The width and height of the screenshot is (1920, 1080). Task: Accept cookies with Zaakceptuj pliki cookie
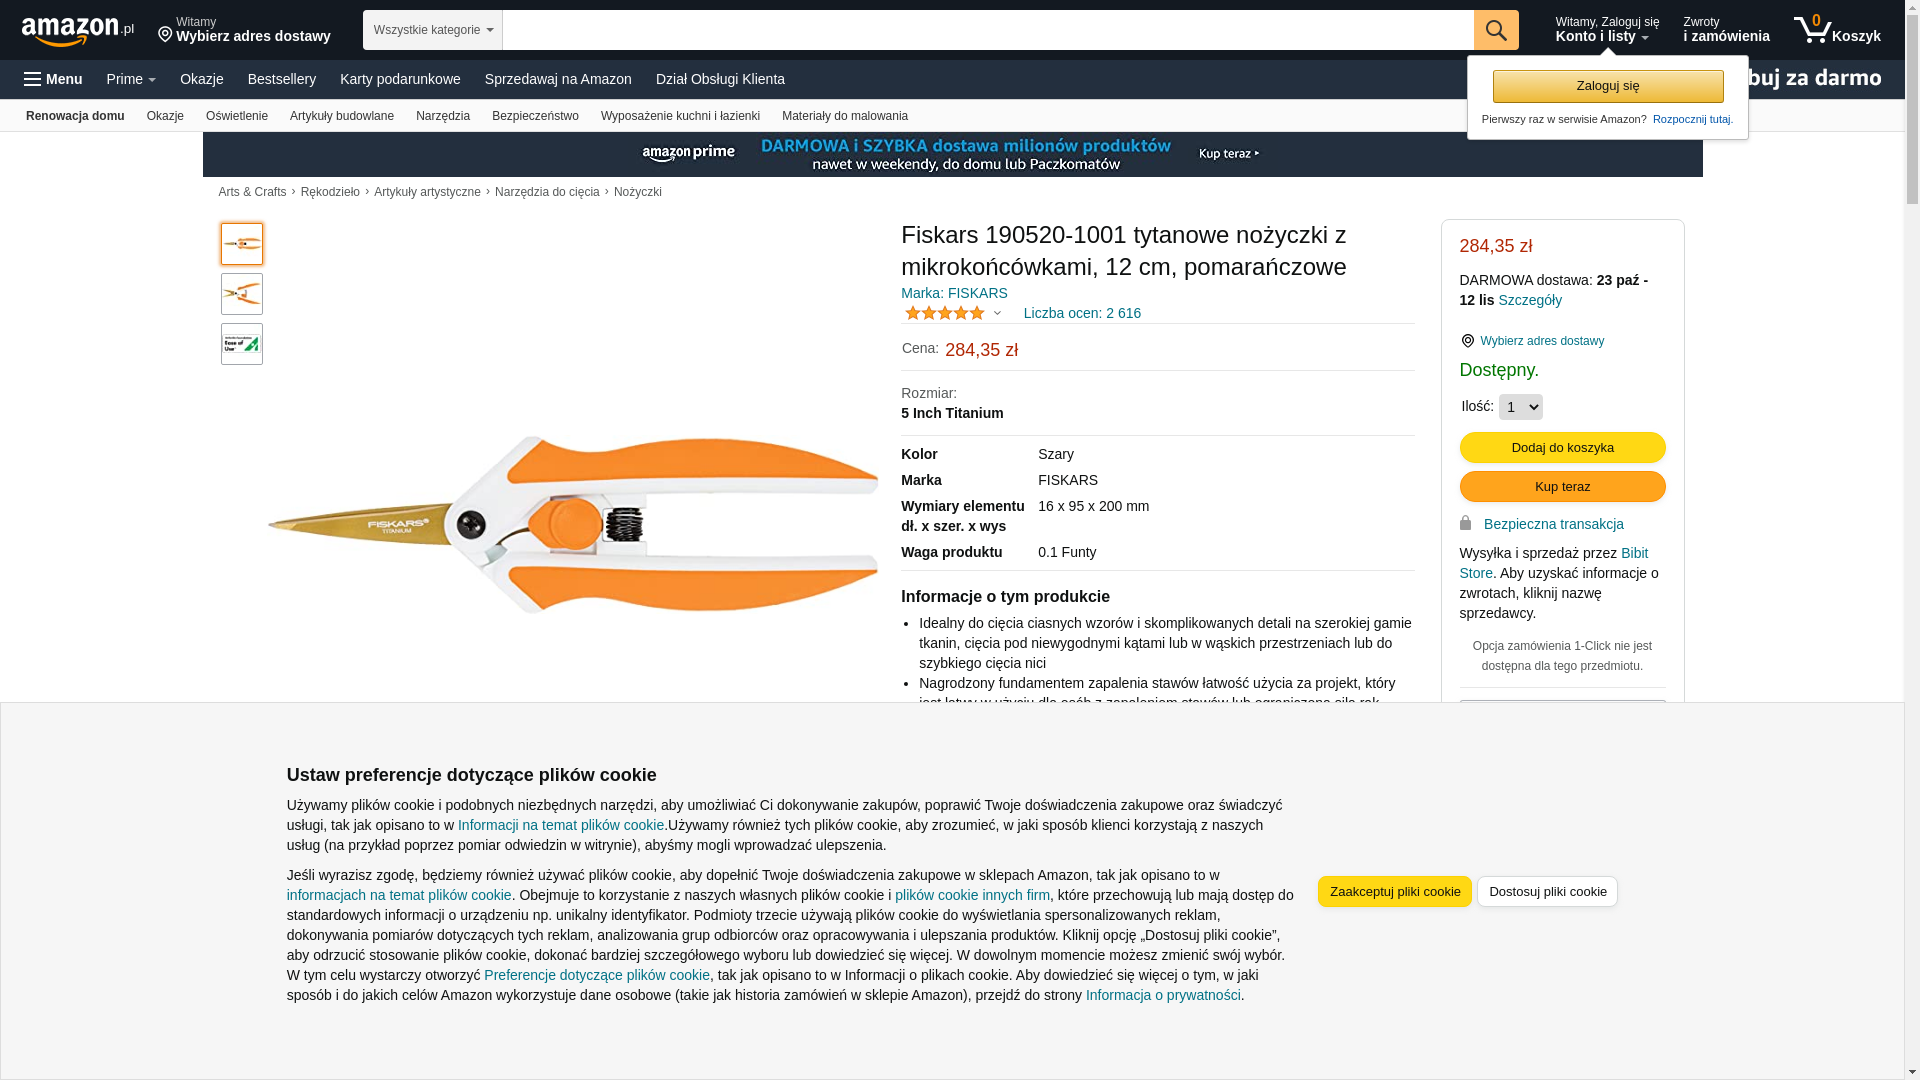tap(1394, 891)
